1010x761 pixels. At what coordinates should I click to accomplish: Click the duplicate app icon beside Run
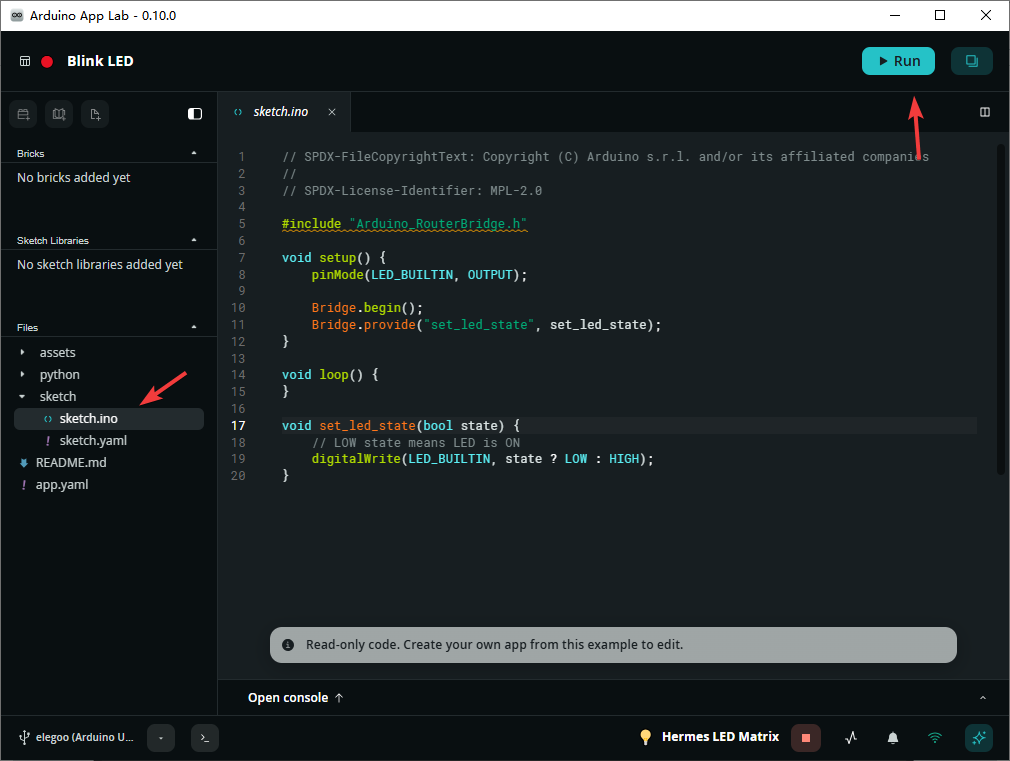click(971, 61)
